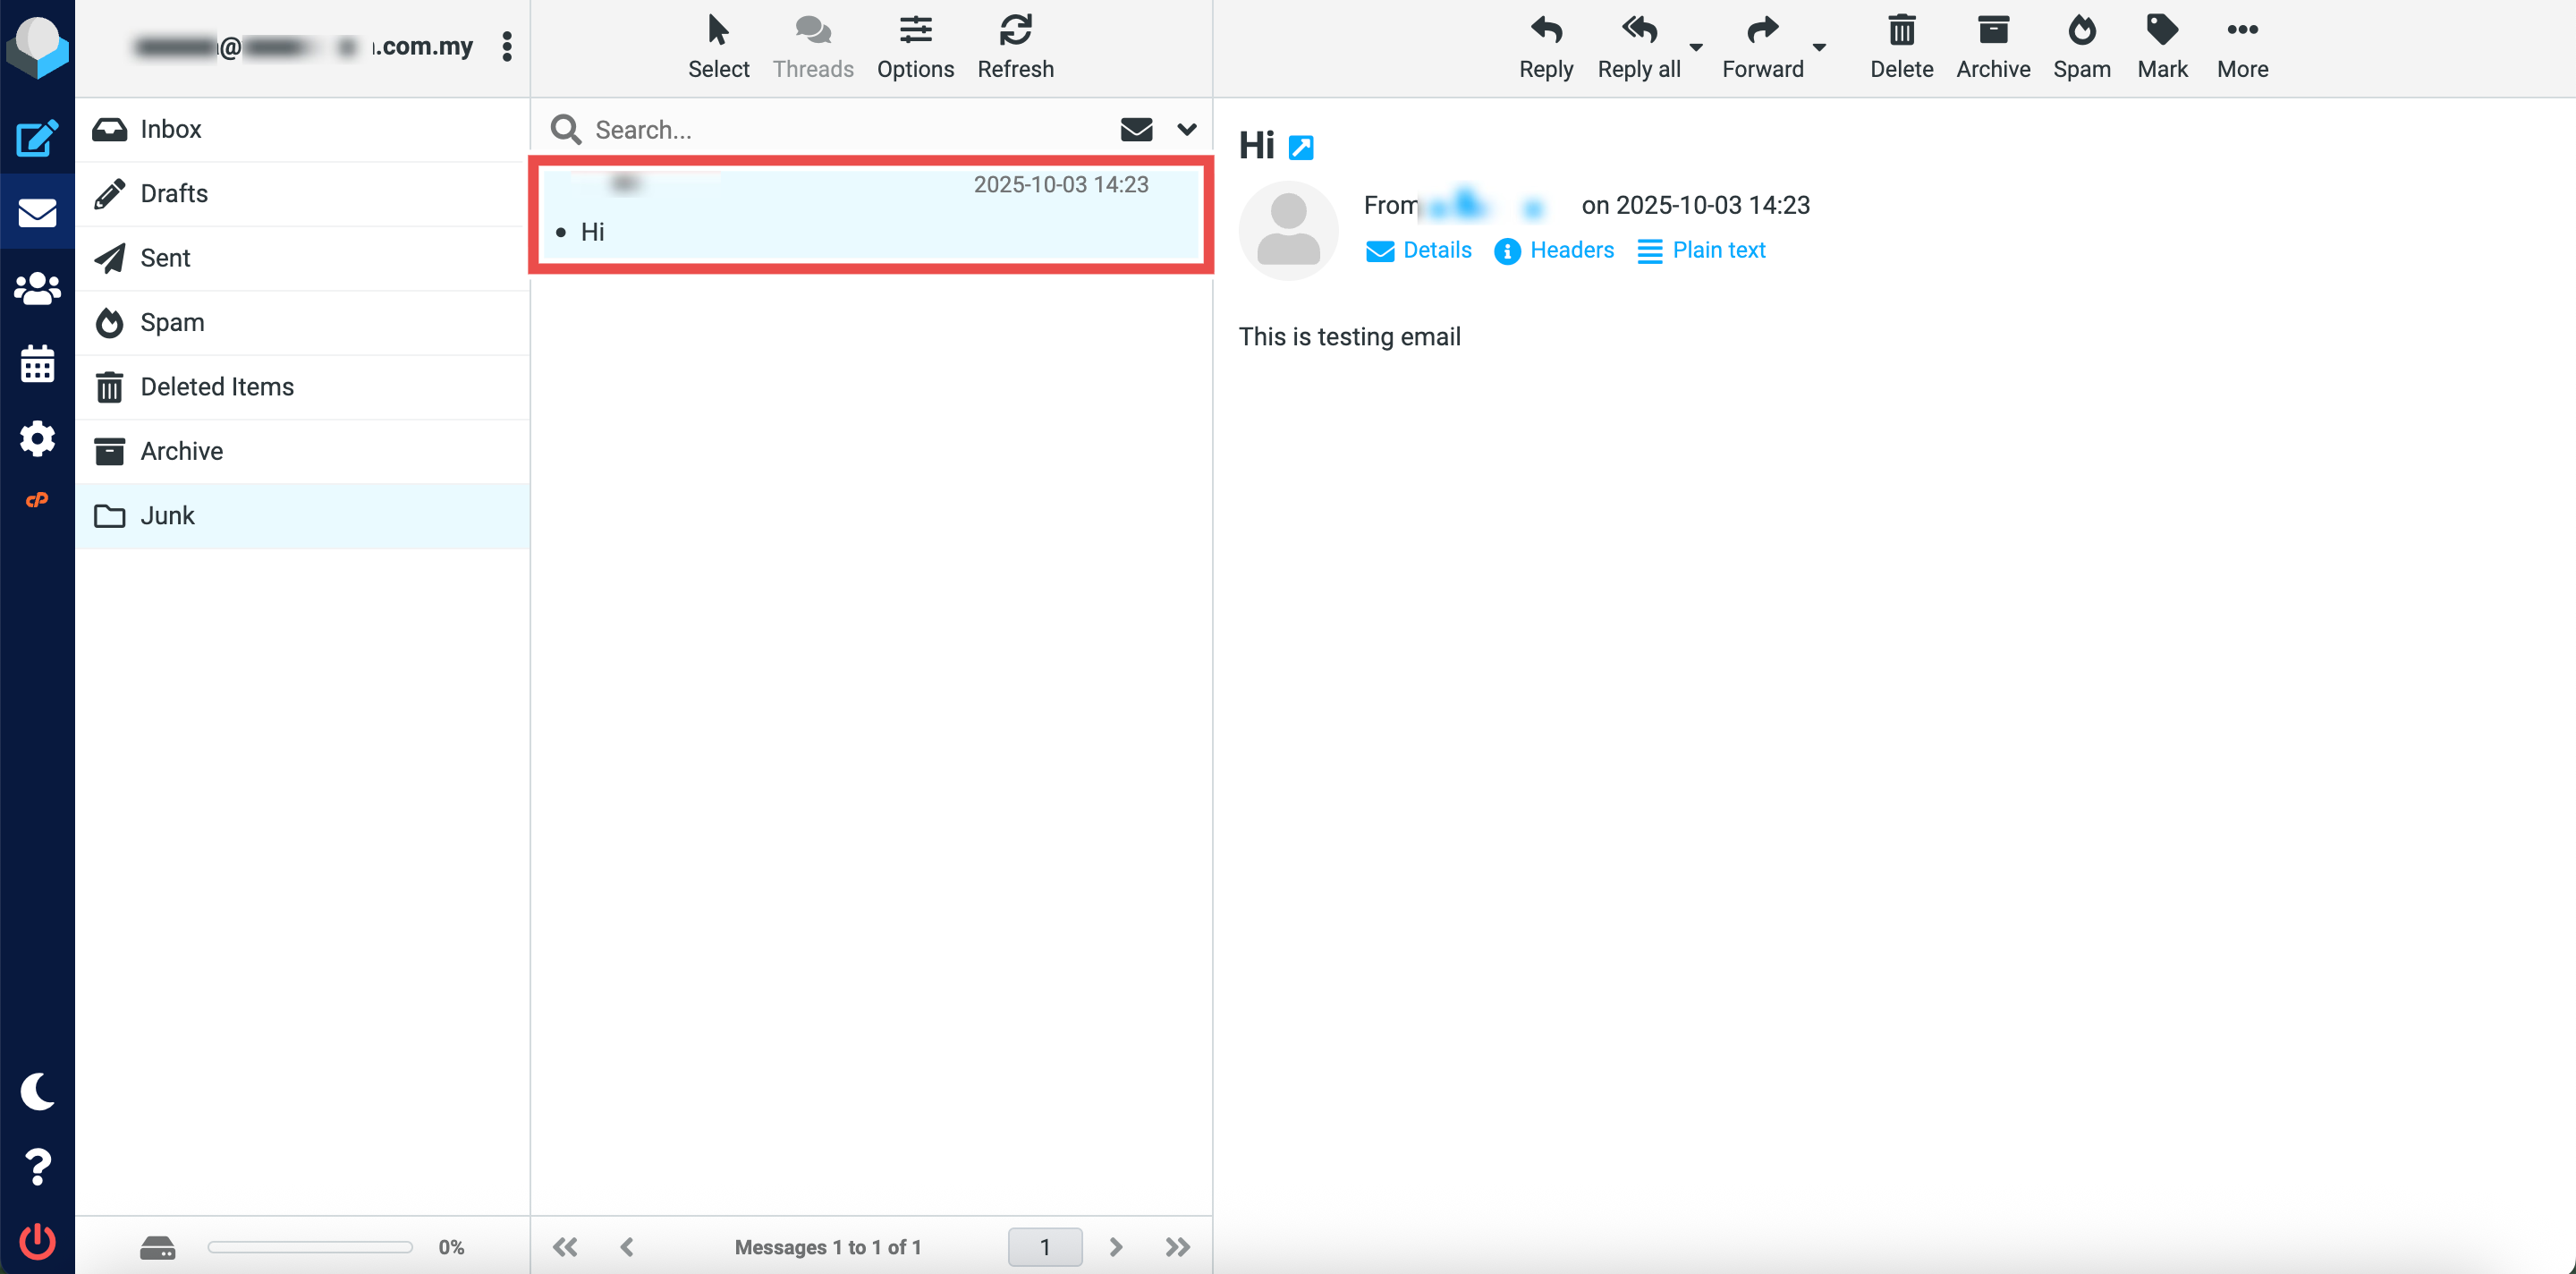
Task: Open the Forward options dropdown arrow
Action: (1819, 47)
